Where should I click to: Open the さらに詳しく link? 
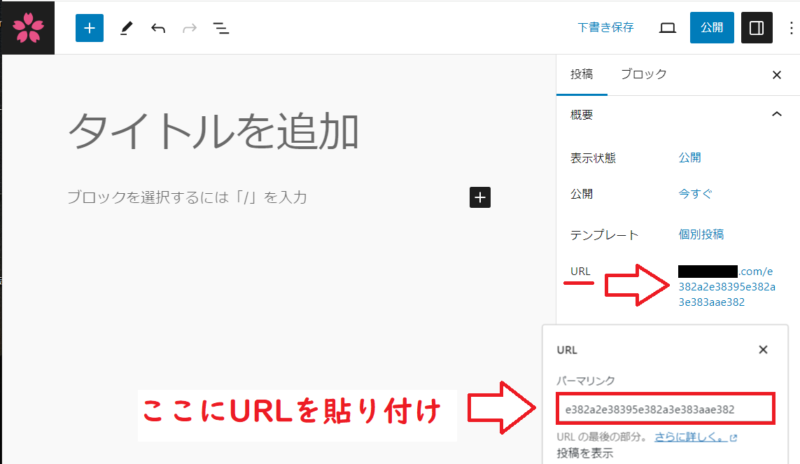696,437
